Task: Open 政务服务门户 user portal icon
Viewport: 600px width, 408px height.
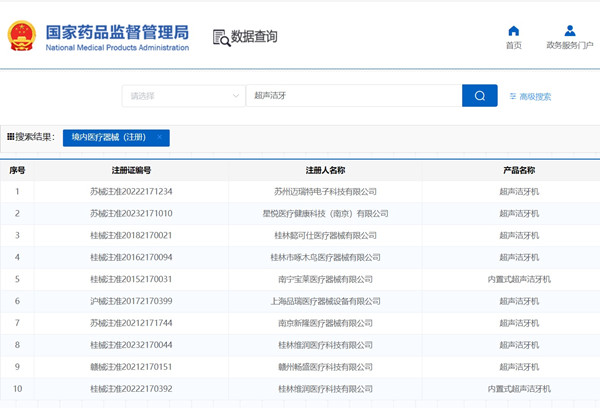Action: 570,31
